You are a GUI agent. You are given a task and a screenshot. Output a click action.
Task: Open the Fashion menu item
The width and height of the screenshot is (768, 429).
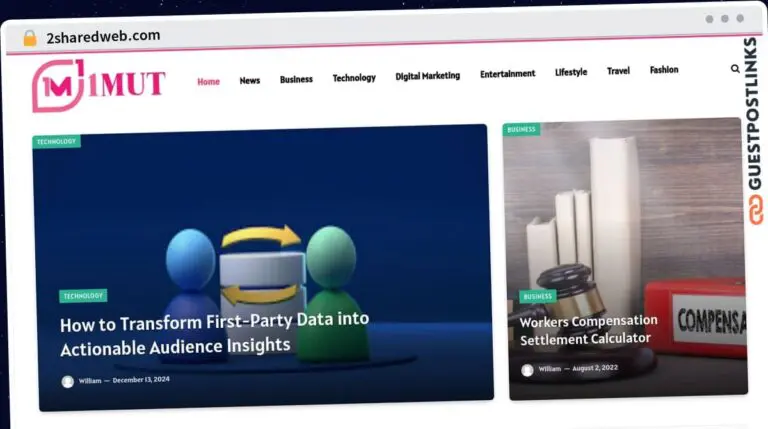point(664,71)
